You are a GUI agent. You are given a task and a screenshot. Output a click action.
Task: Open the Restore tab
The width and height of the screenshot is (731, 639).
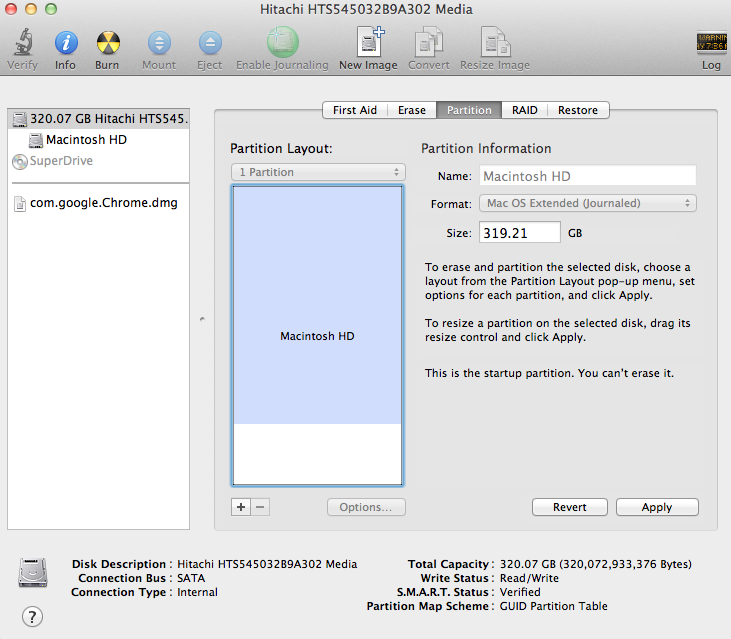pyautogui.click(x=578, y=110)
